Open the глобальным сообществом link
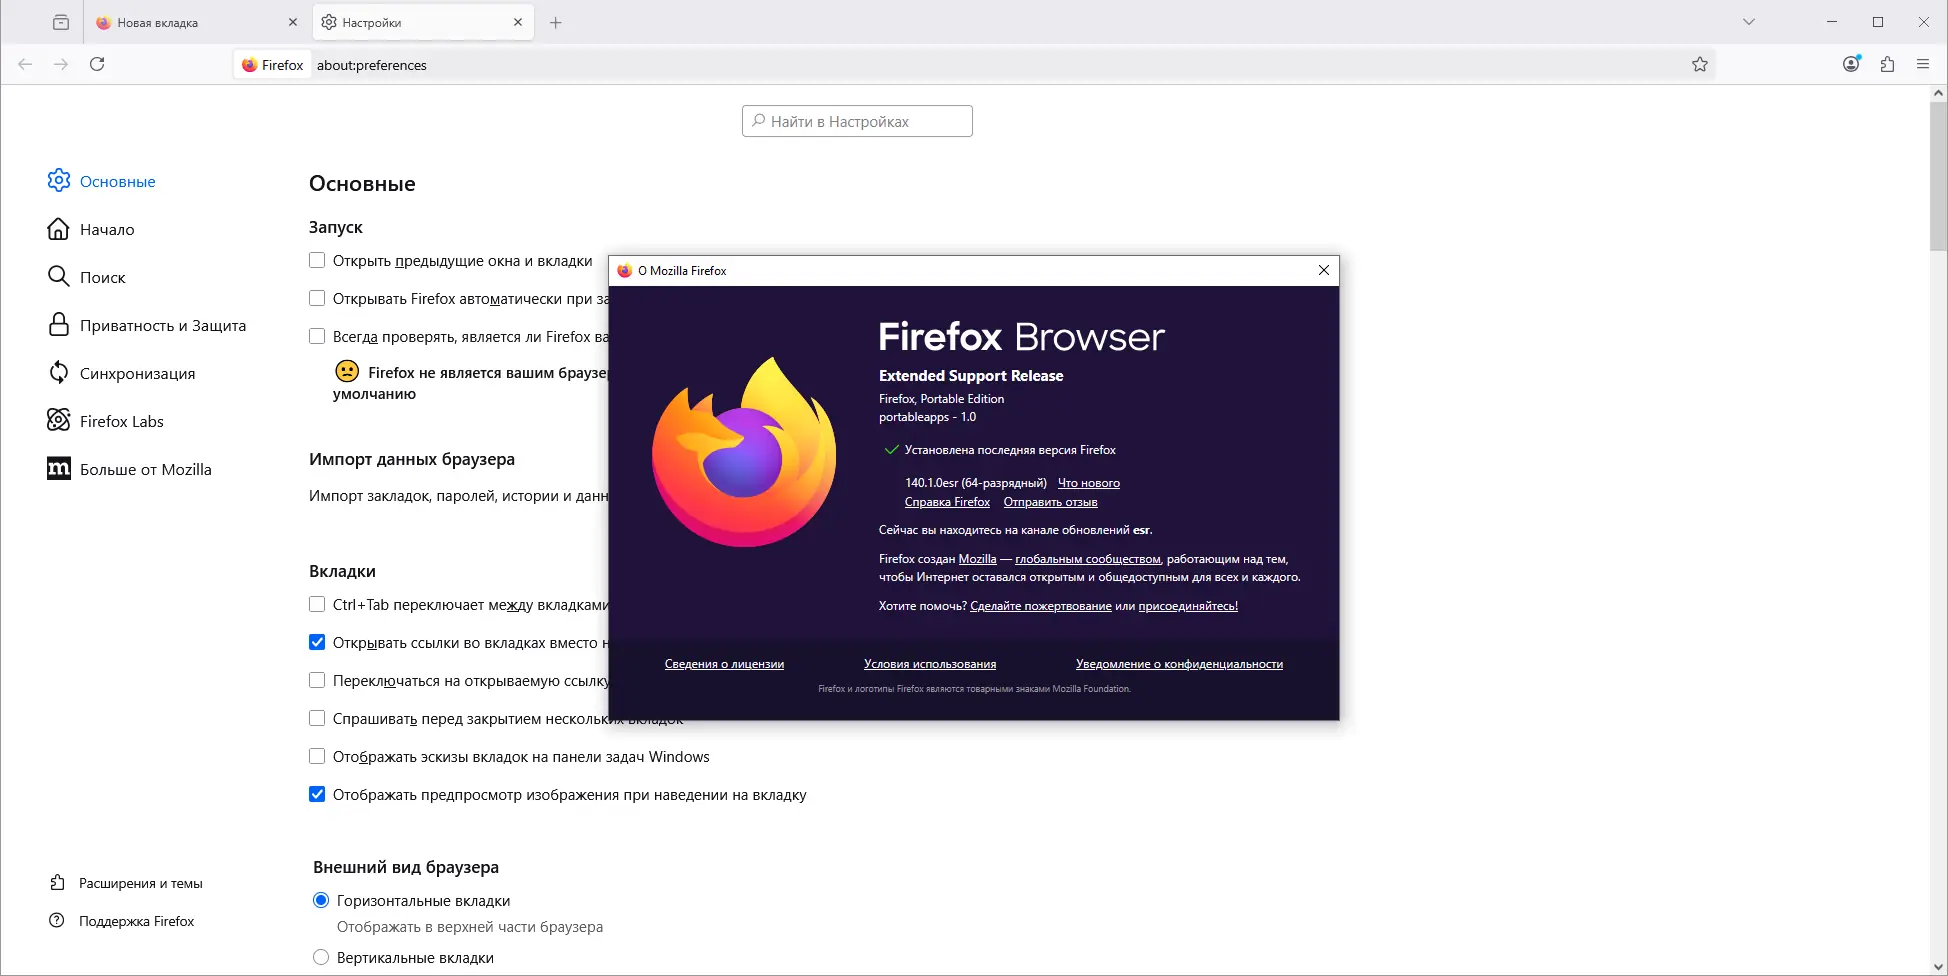The height and width of the screenshot is (976, 1948). pyautogui.click(x=1088, y=559)
